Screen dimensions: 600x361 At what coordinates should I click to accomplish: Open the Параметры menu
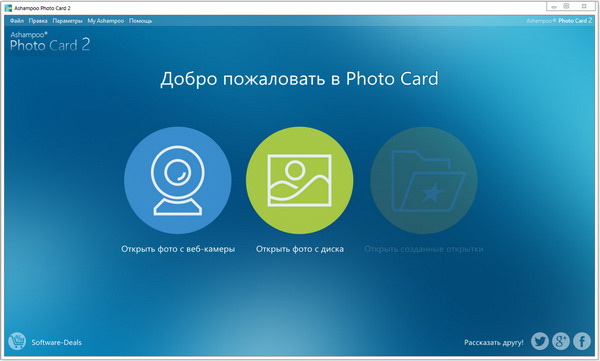coord(67,21)
